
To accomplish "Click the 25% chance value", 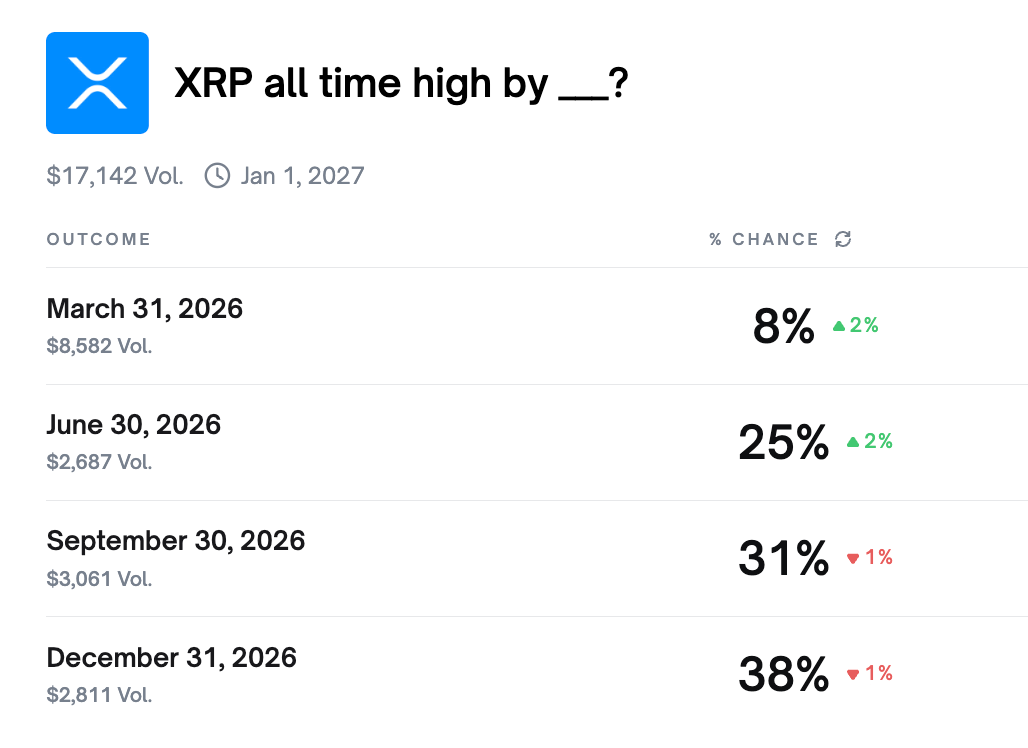I will 780,443.
